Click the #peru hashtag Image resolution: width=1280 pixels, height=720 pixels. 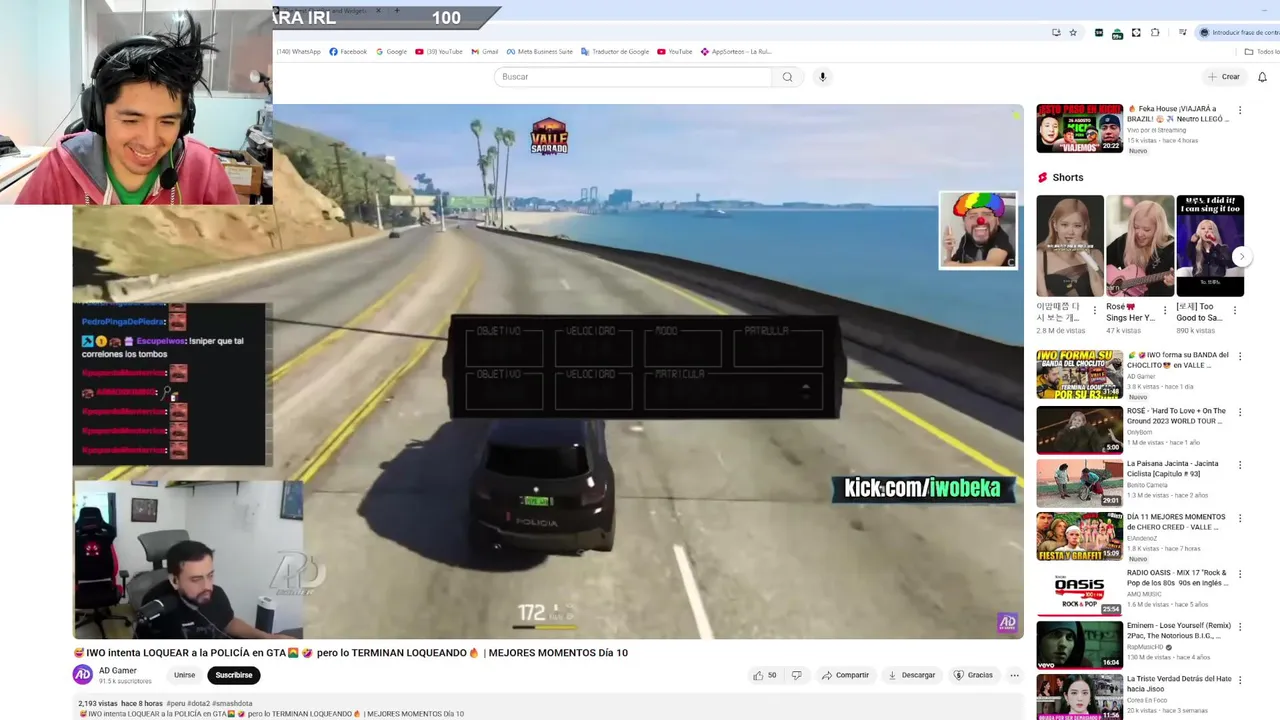coord(175,703)
